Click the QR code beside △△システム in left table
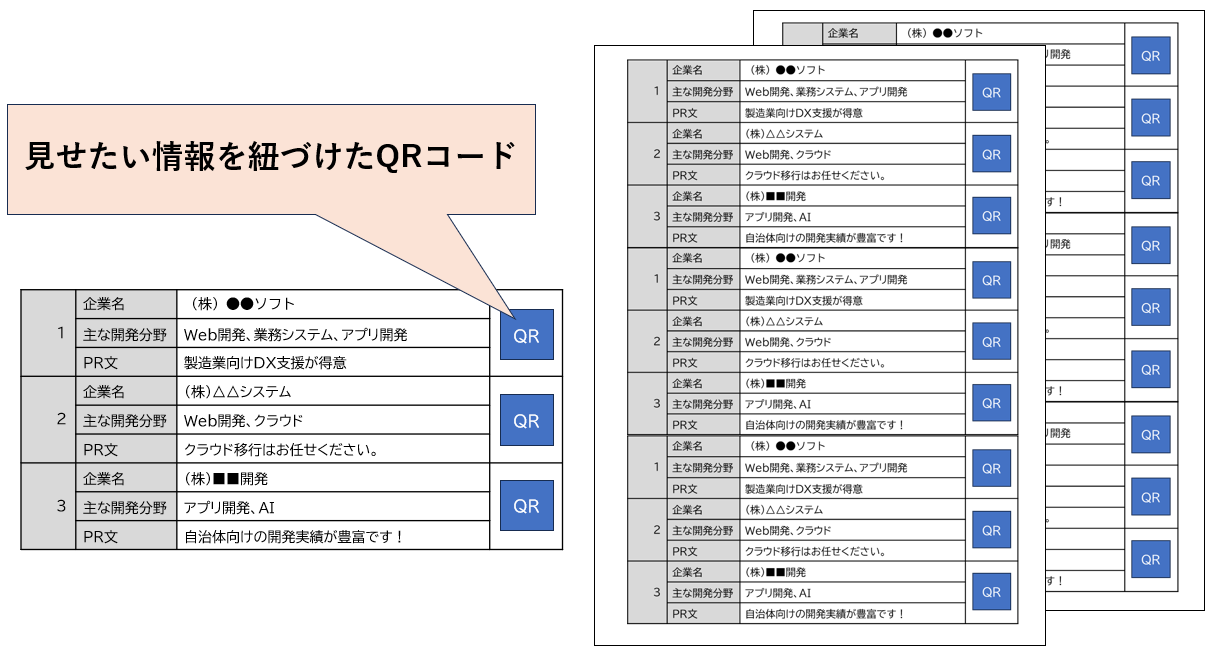The height and width of the screenshot is (651, 1212). pyautogui.click(x=526, y=420)
